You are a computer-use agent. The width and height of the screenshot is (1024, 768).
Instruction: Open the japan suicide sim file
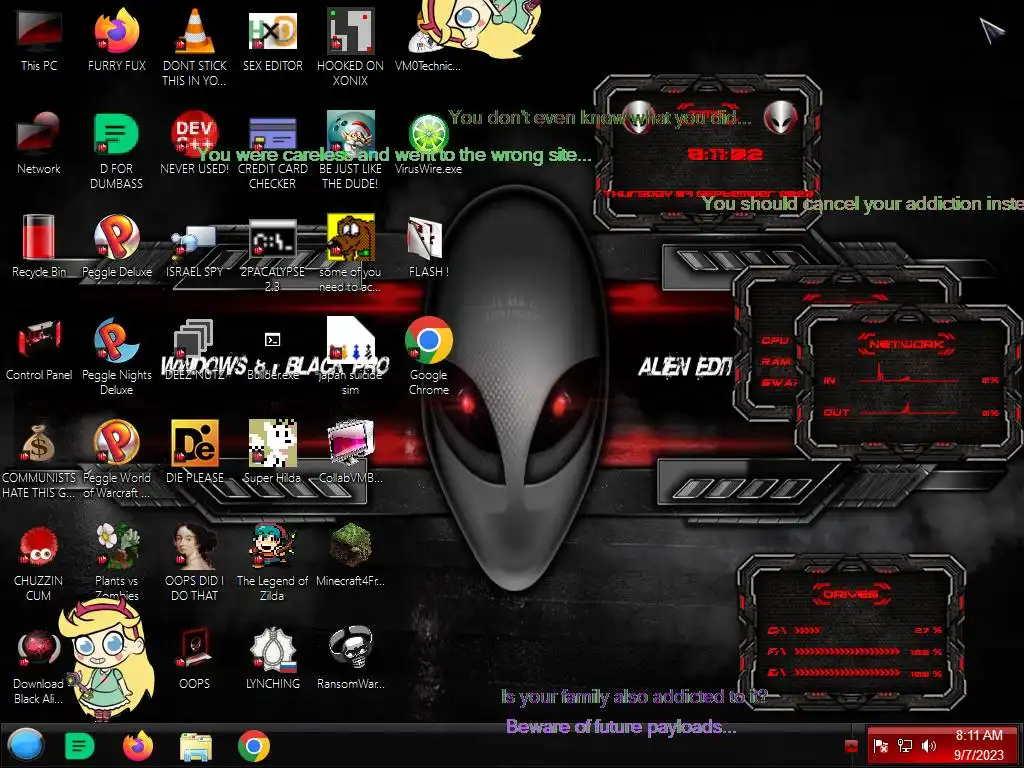pos(350,357)
